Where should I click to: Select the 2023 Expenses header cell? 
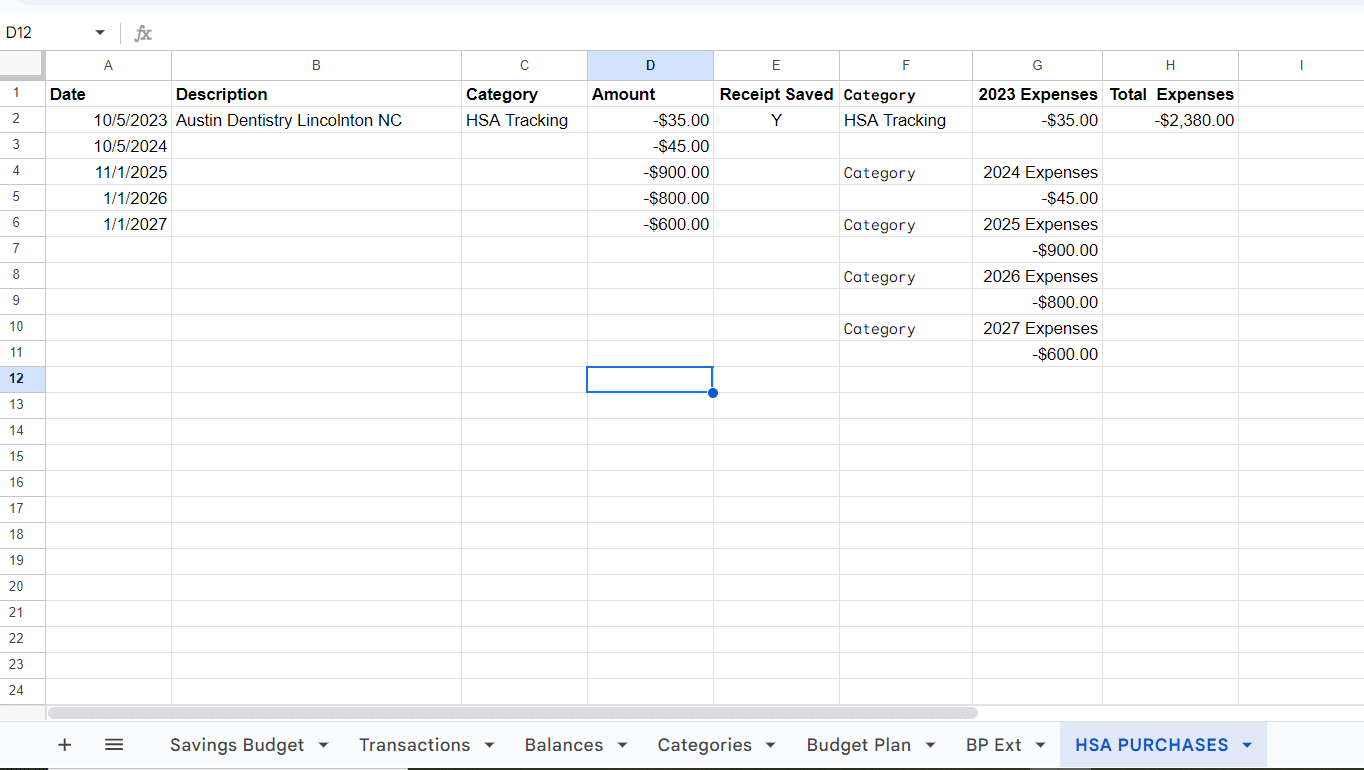(x=1037, y=94)
